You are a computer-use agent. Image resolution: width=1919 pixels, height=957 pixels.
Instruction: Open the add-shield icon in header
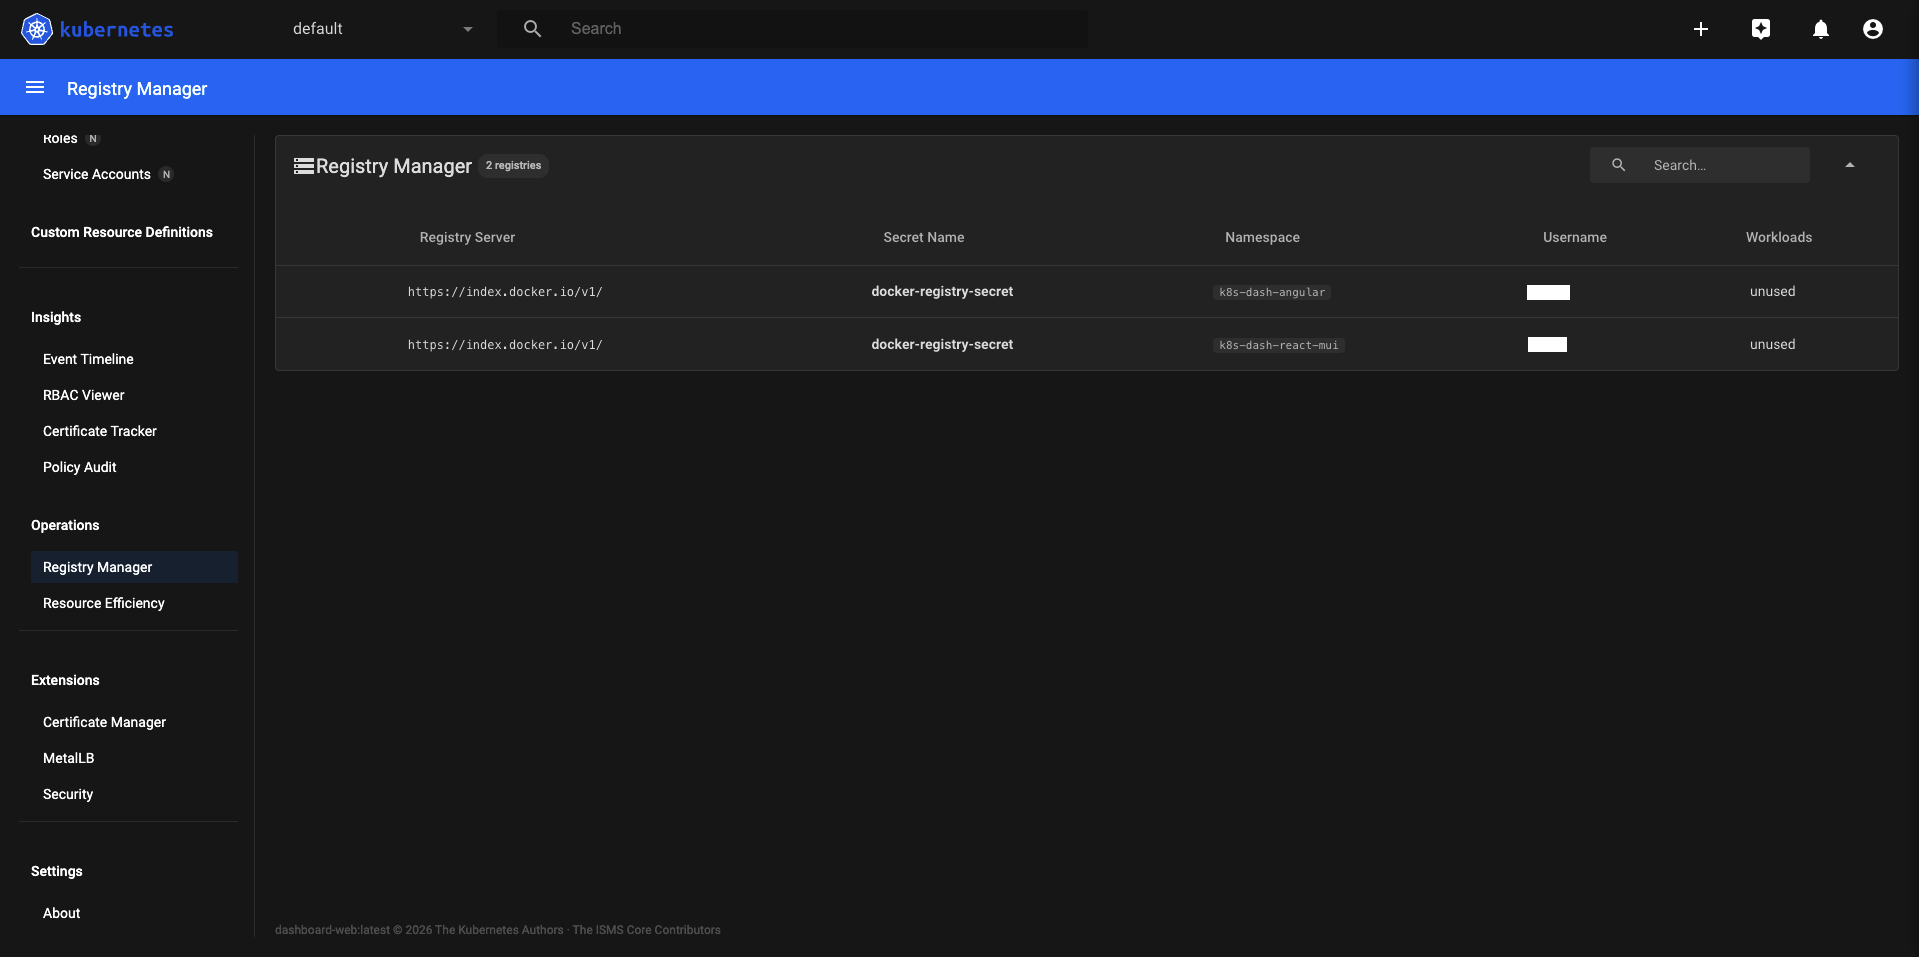pyautogui.click(x=1761, y=29)
